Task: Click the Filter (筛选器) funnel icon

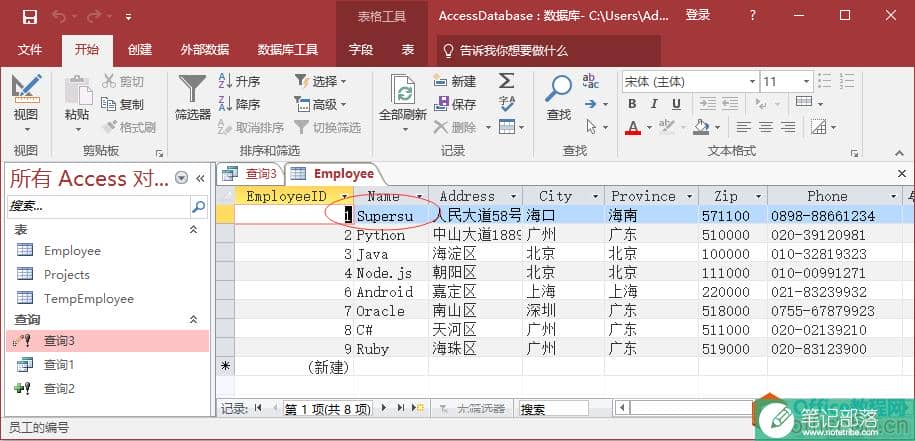Action: [x=192, y=90]
